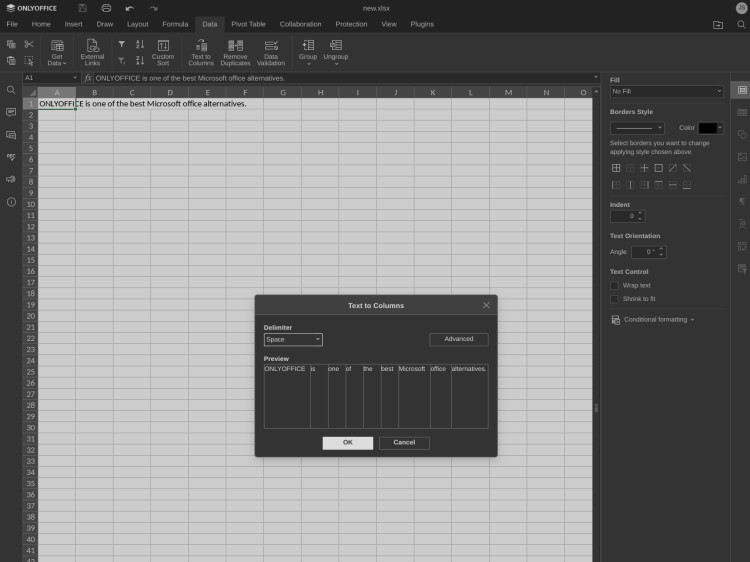Screen dimensions: 750x562
Task: Undo the last action
Action: coord(130,8)
